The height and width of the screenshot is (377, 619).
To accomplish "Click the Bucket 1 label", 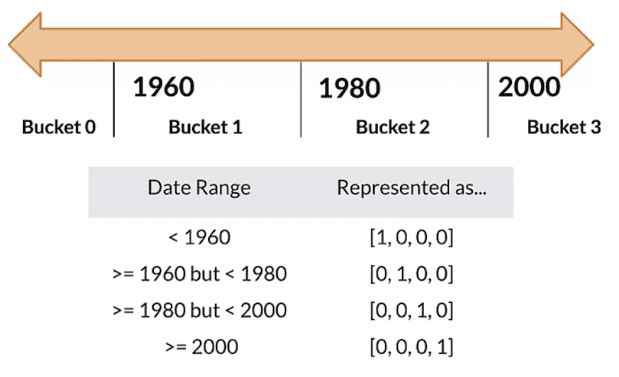I will (205, 127).
